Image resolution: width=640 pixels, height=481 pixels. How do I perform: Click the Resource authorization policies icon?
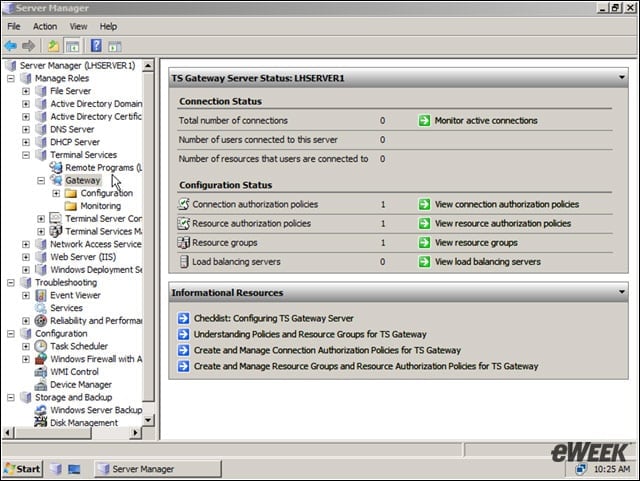(184, 223)
